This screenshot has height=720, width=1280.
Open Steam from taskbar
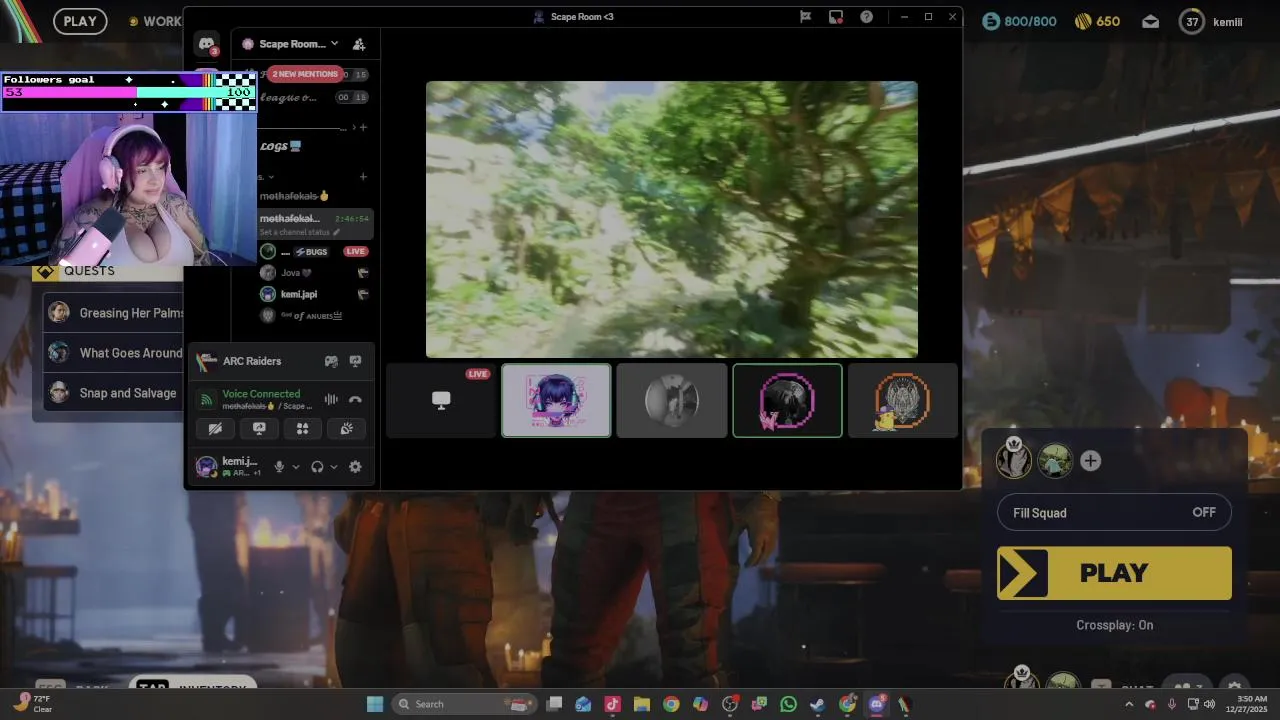[x=818, y=704]
